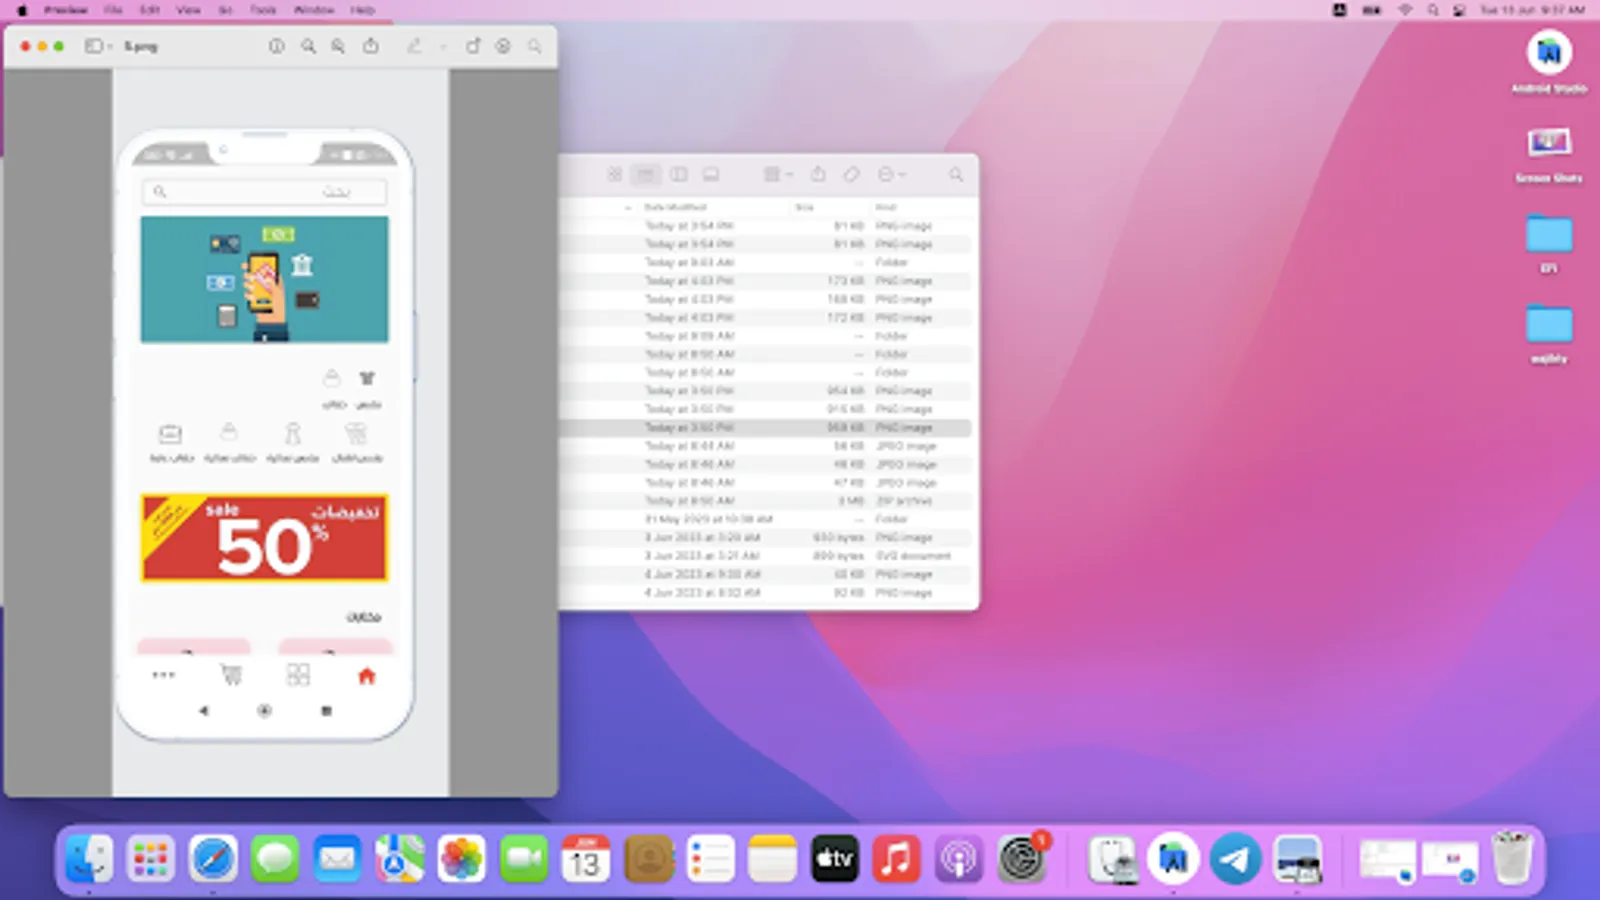1600x900 pixels.
Task: Sort by the Size column header
Action: [805, 207]
